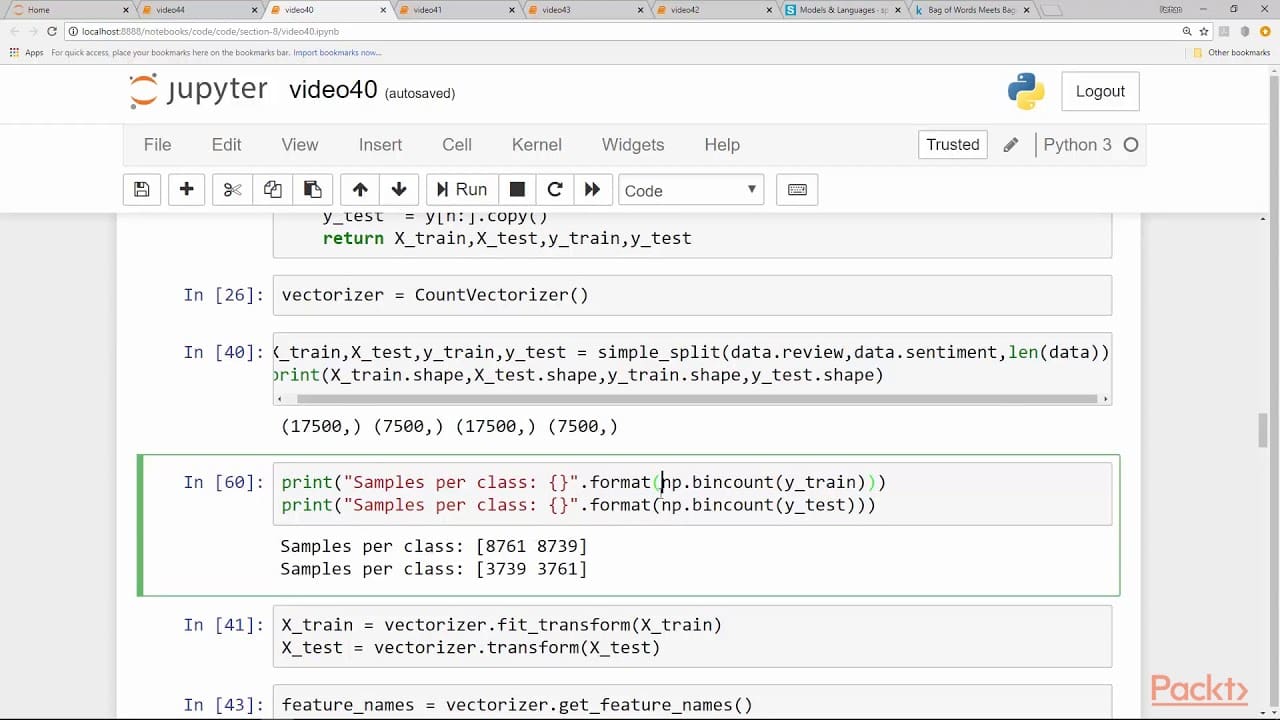The height and width of the screenshot is (720, 1280).
Task: Move selected cell down arrow
Action: click(x=399, y=190)
